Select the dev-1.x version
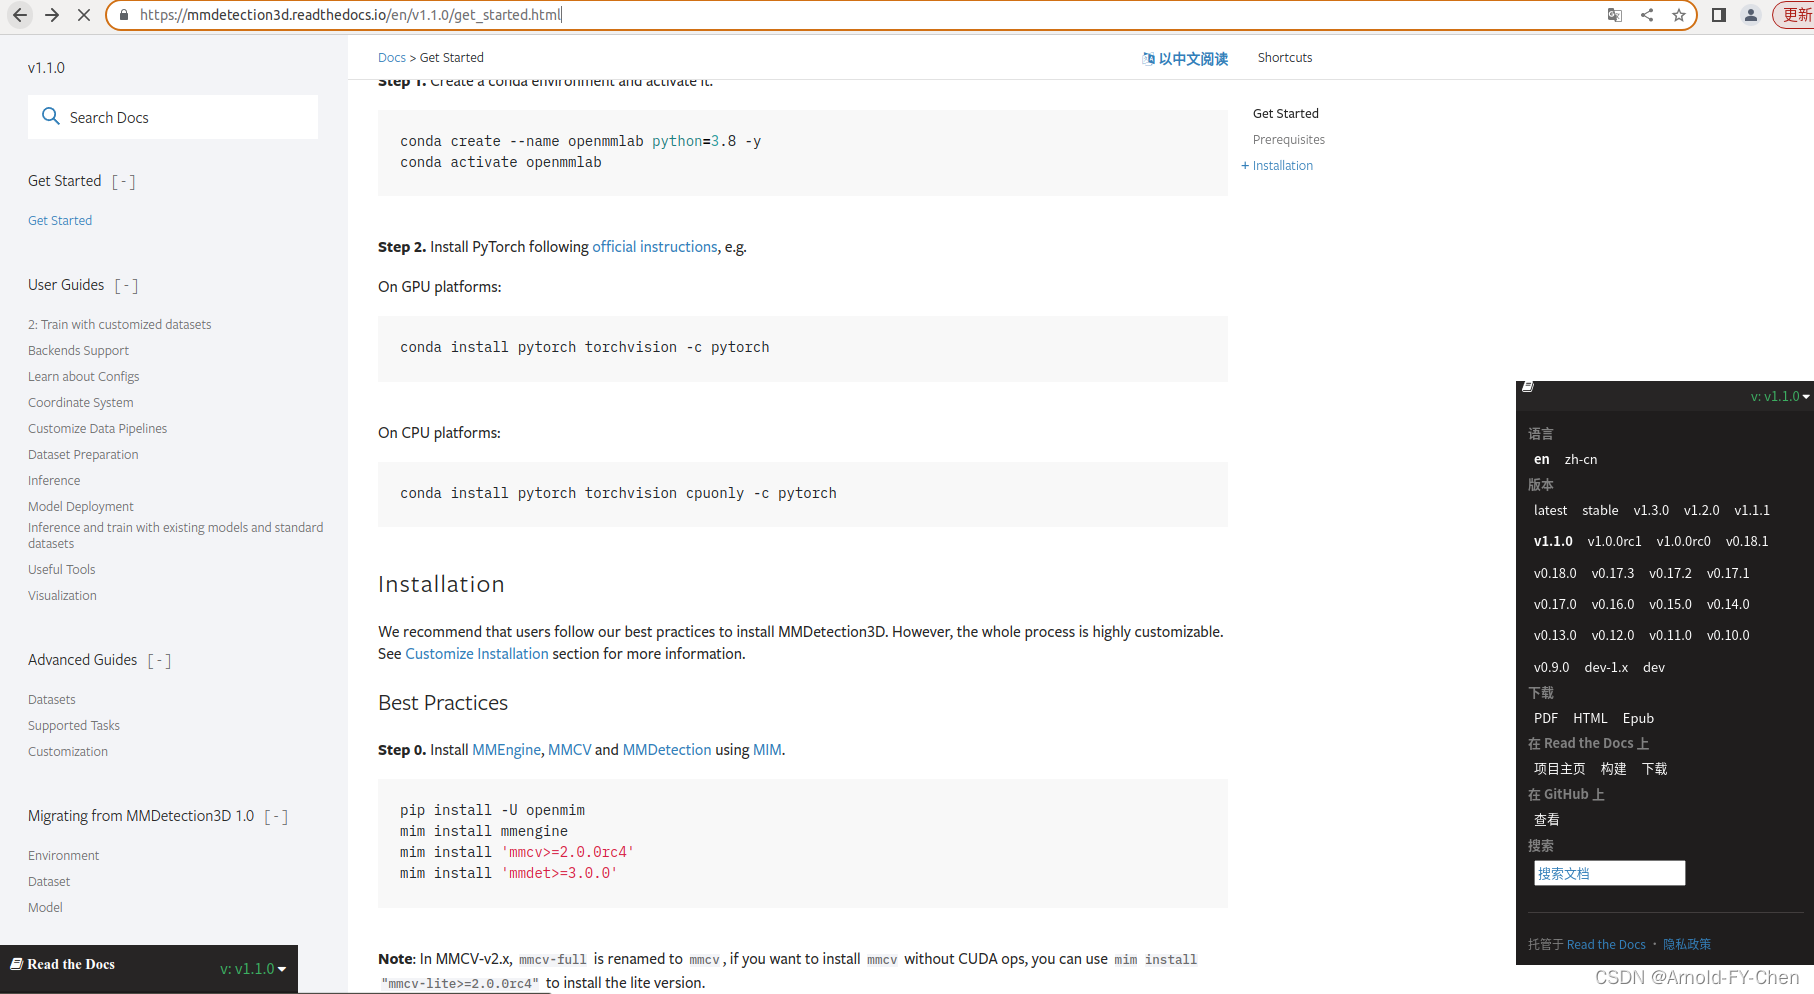 [x=1606, y=667]
